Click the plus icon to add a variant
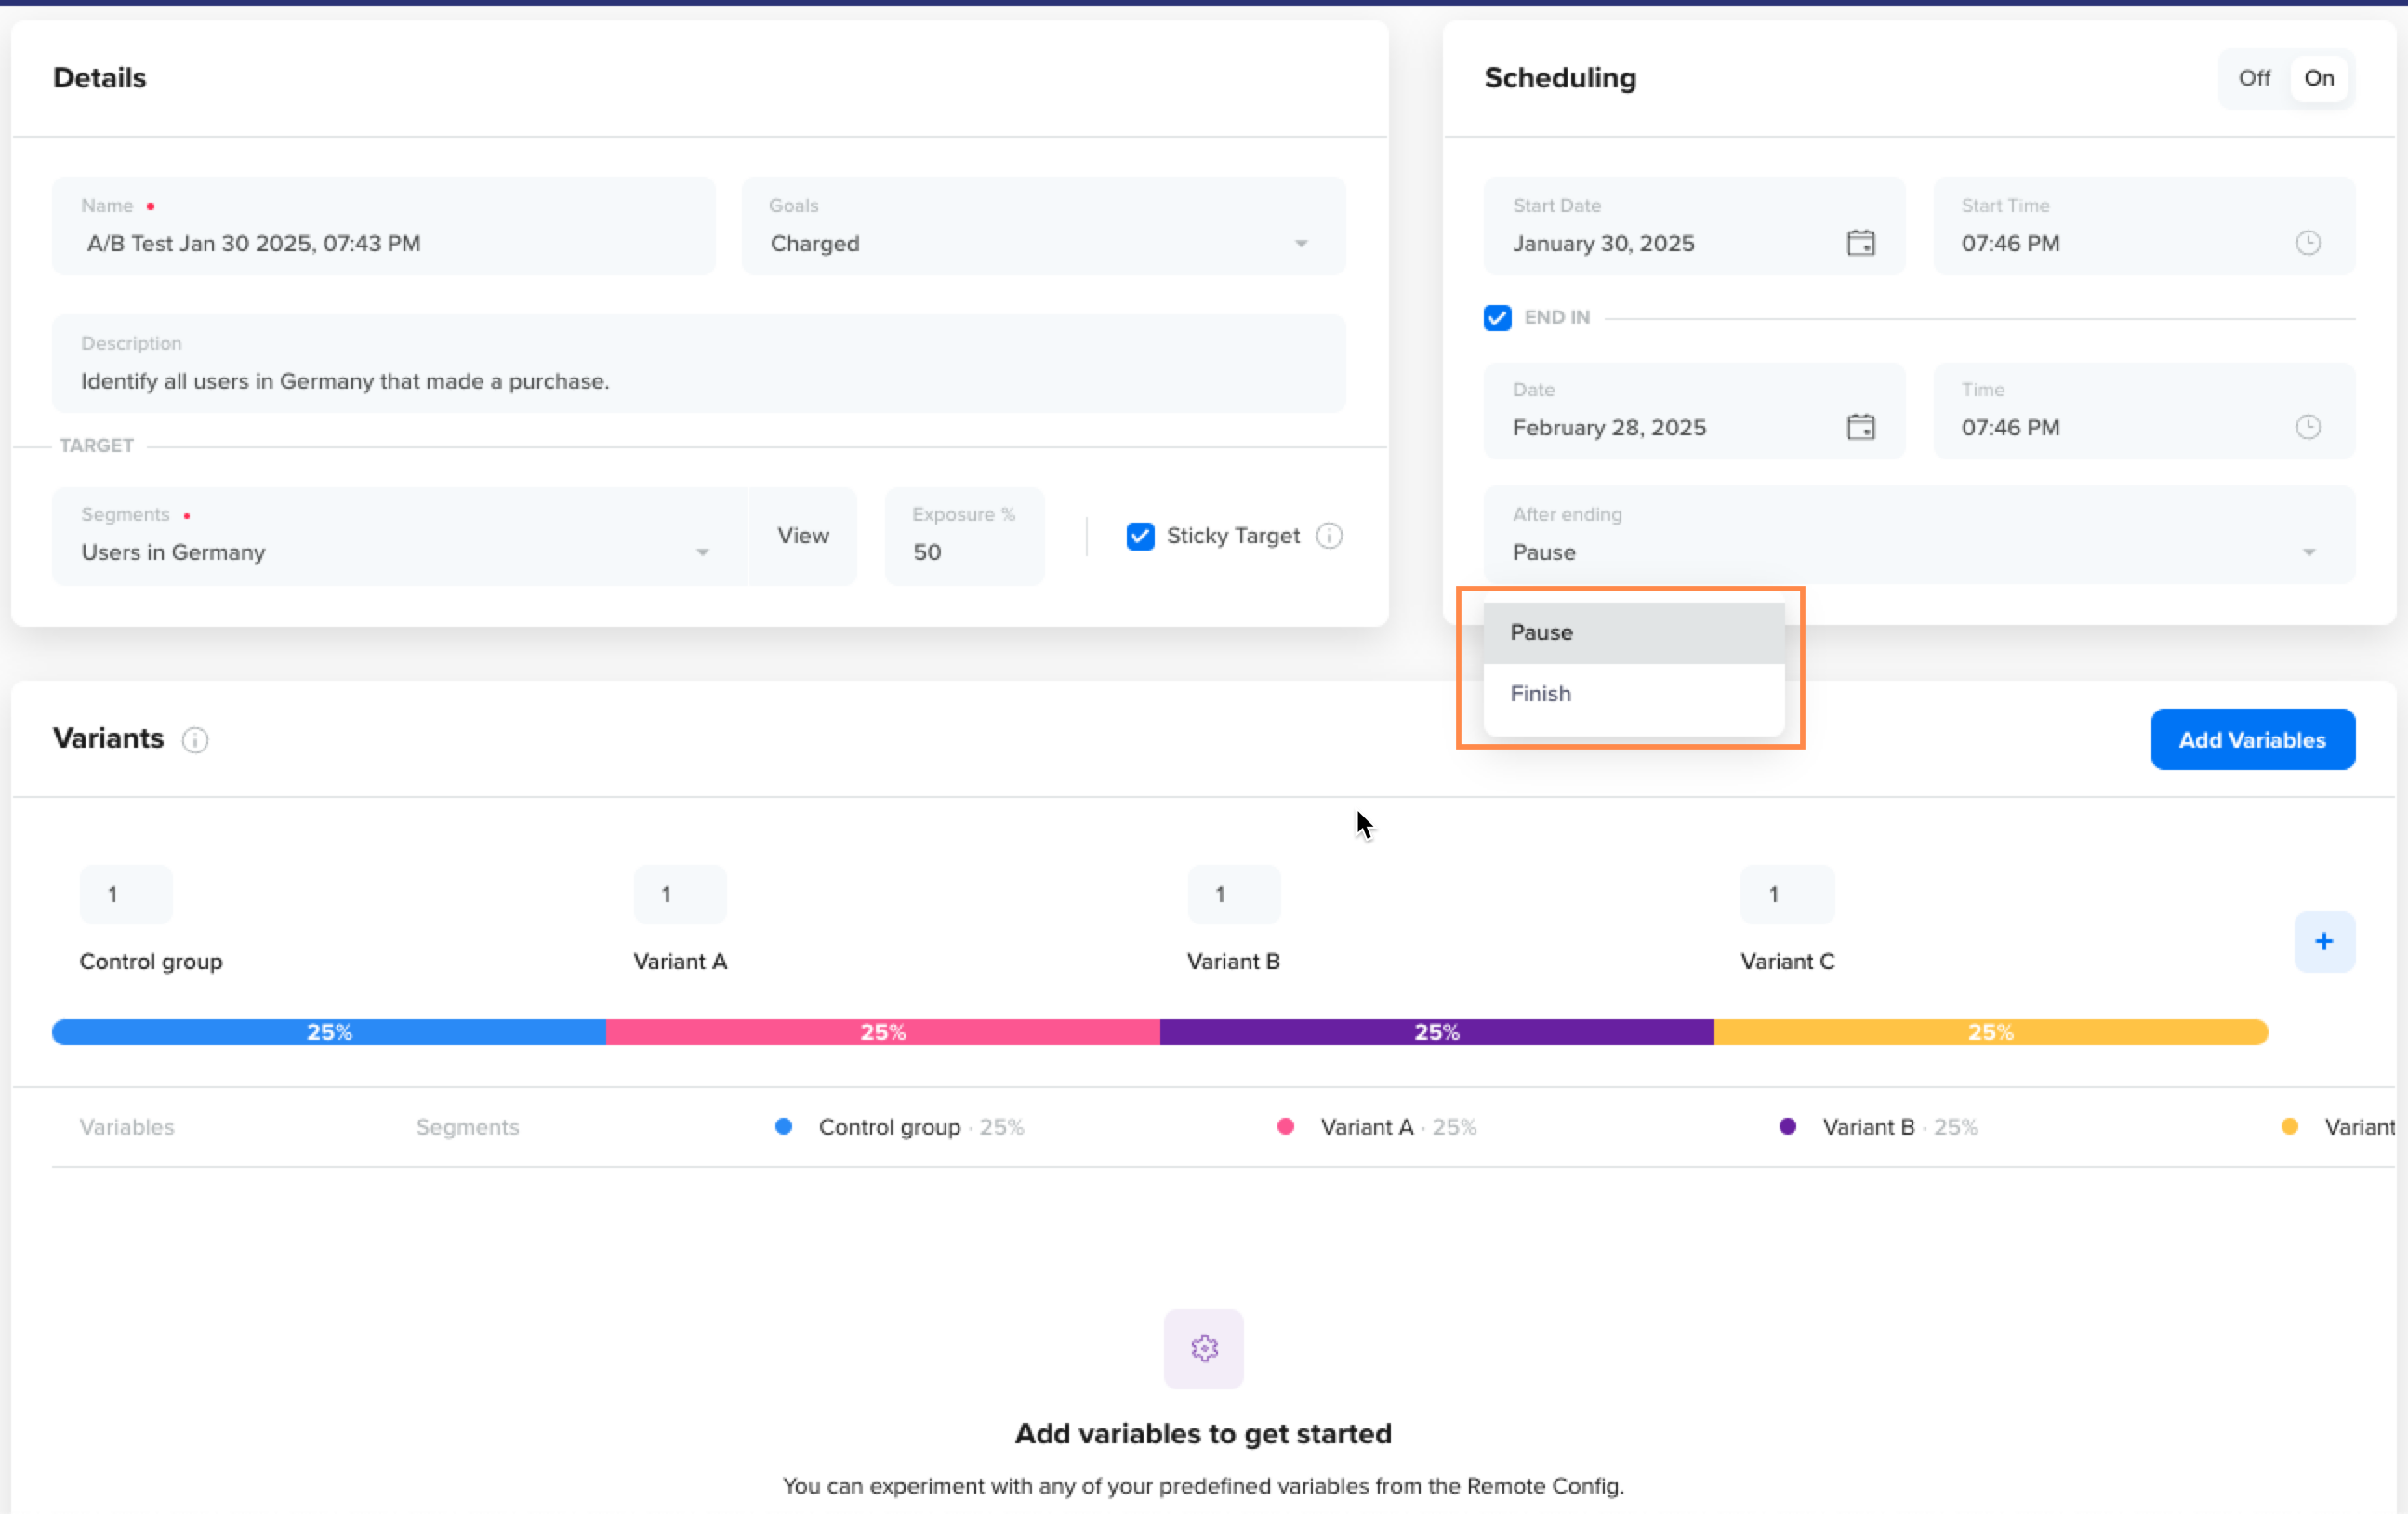Screen dimensions: 2408x1514 point(2324,941)
